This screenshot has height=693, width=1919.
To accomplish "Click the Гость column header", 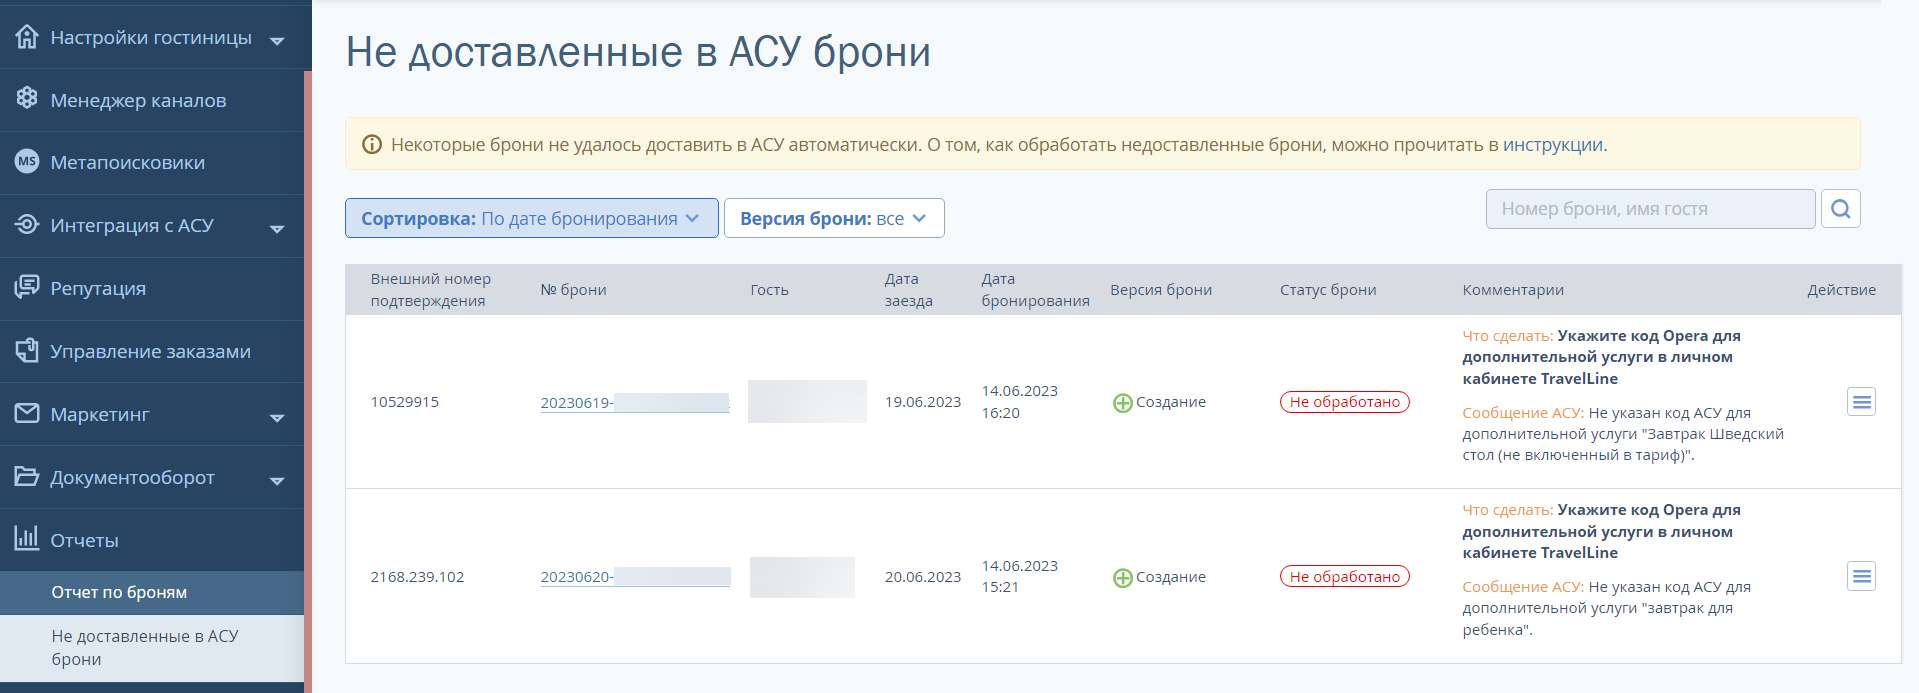I will coord(769,290).
